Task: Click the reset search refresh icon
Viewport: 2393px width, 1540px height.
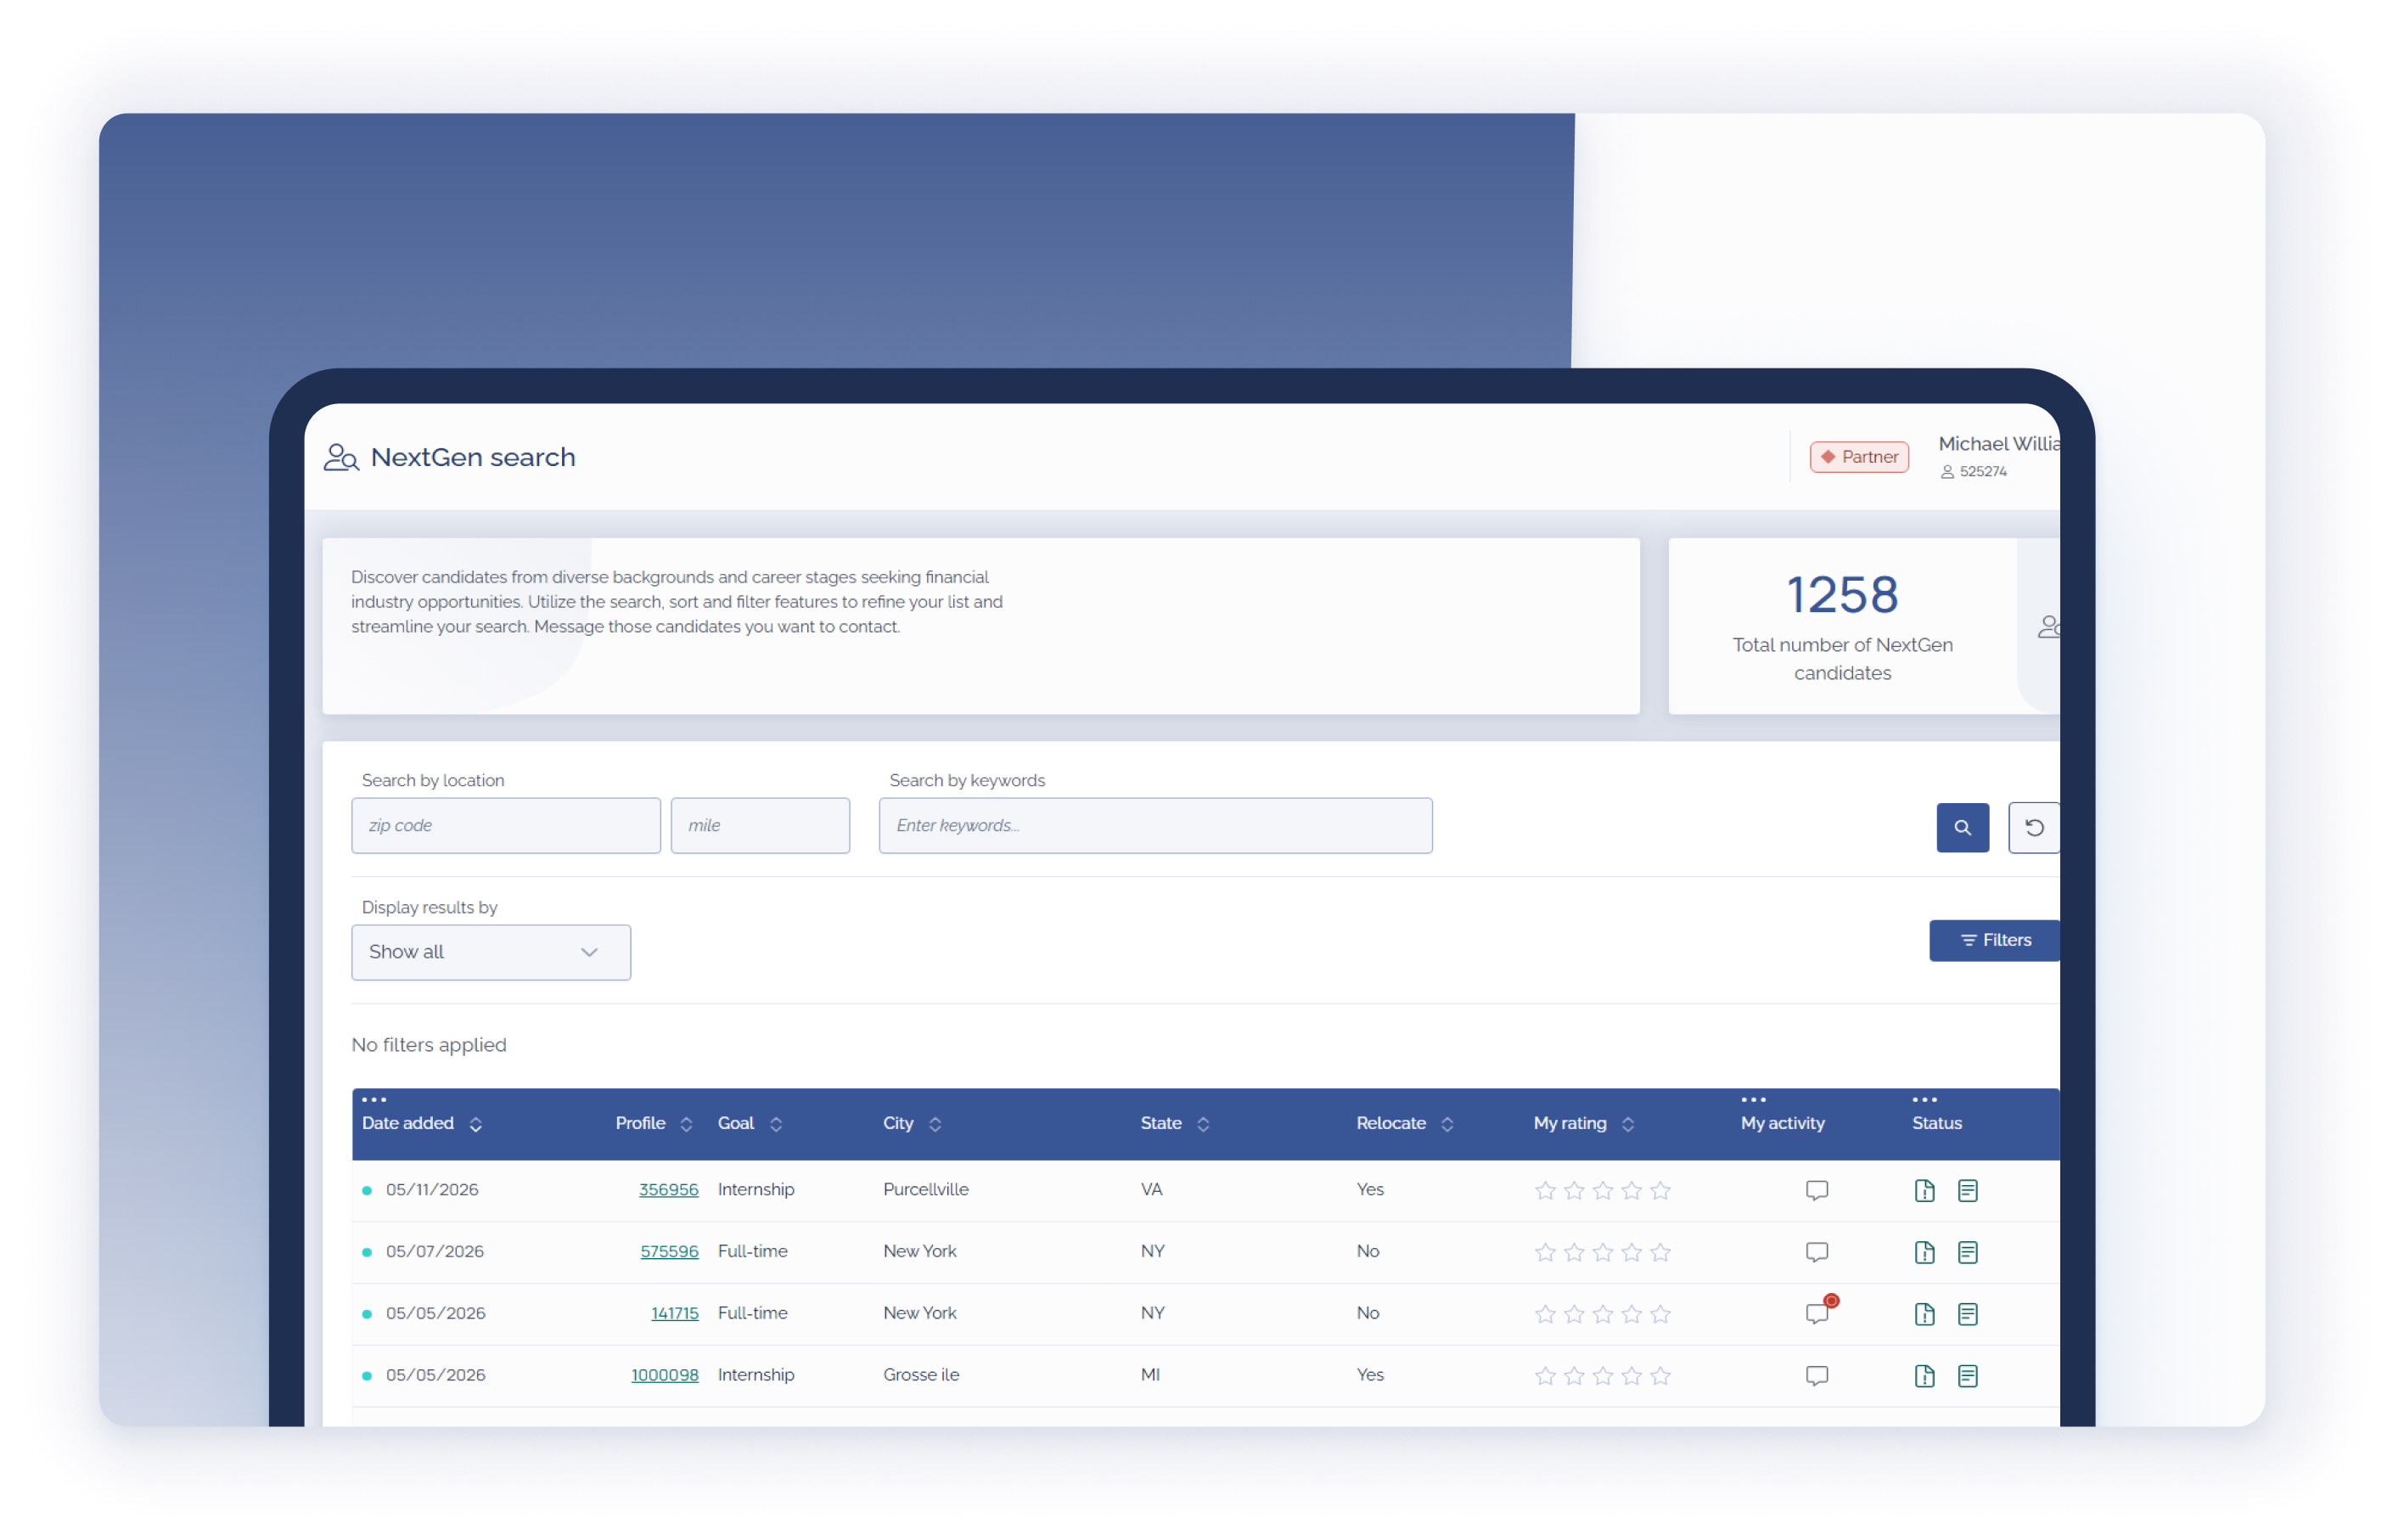Action: pos(2033,827)
